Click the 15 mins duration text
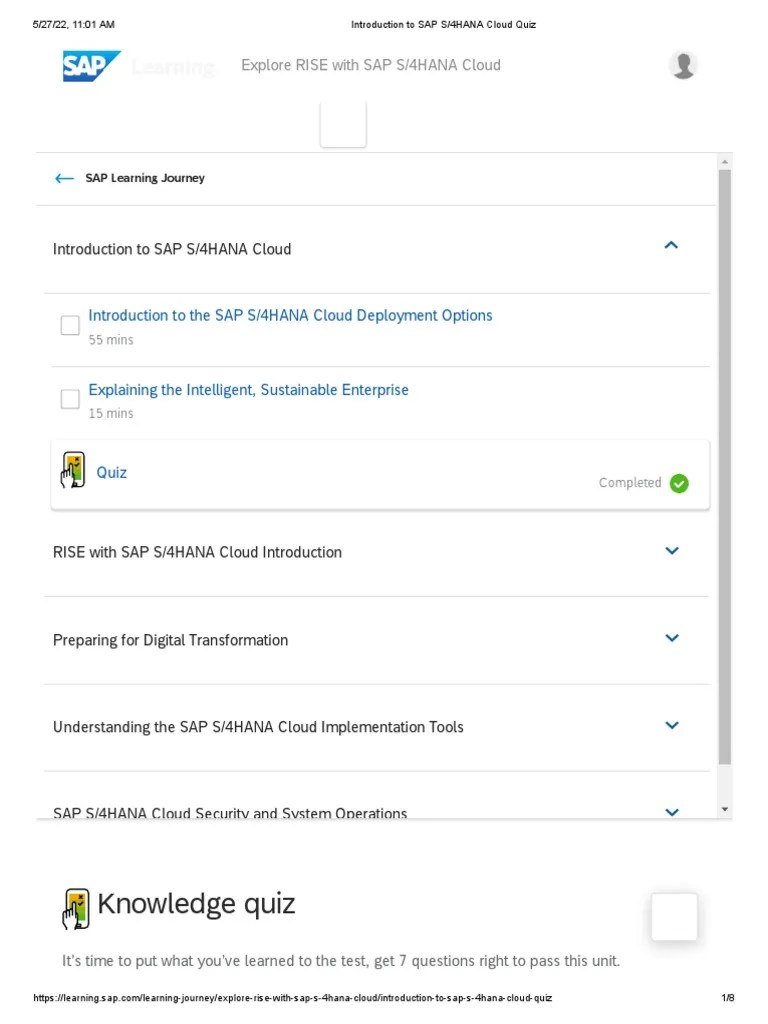 tap(111, 413)
